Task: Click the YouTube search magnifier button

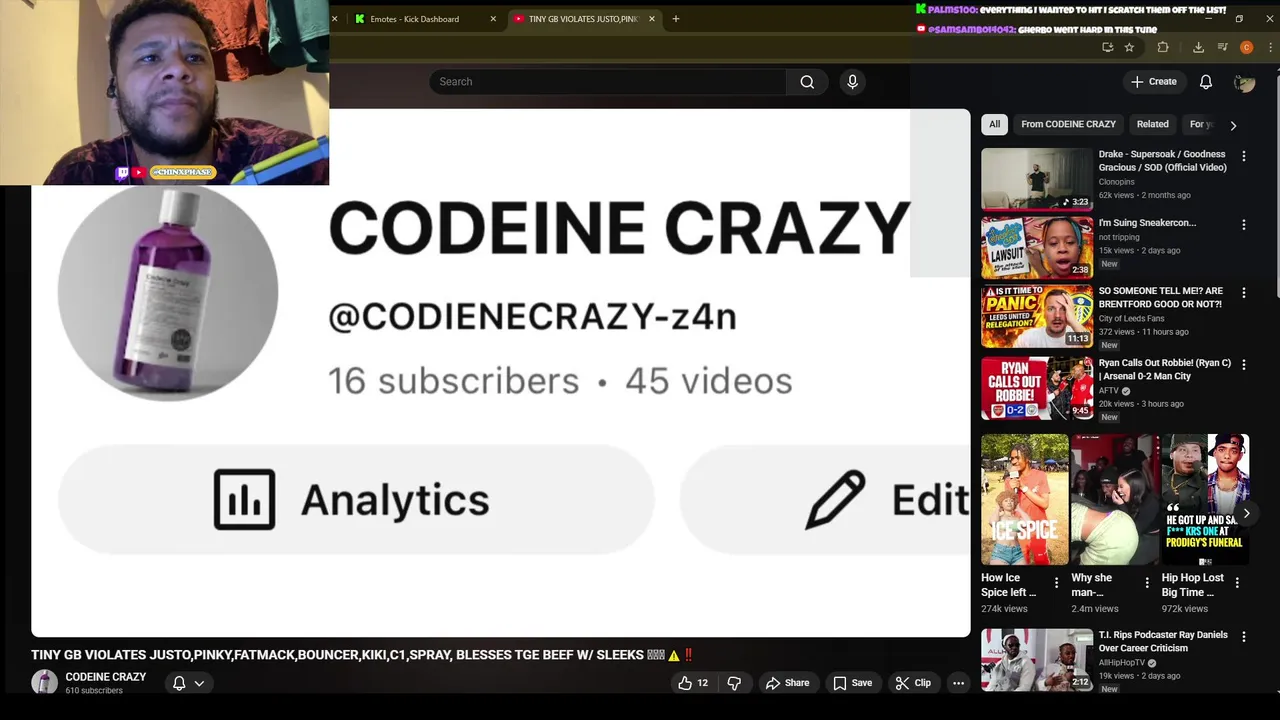Action: [807, 82]
